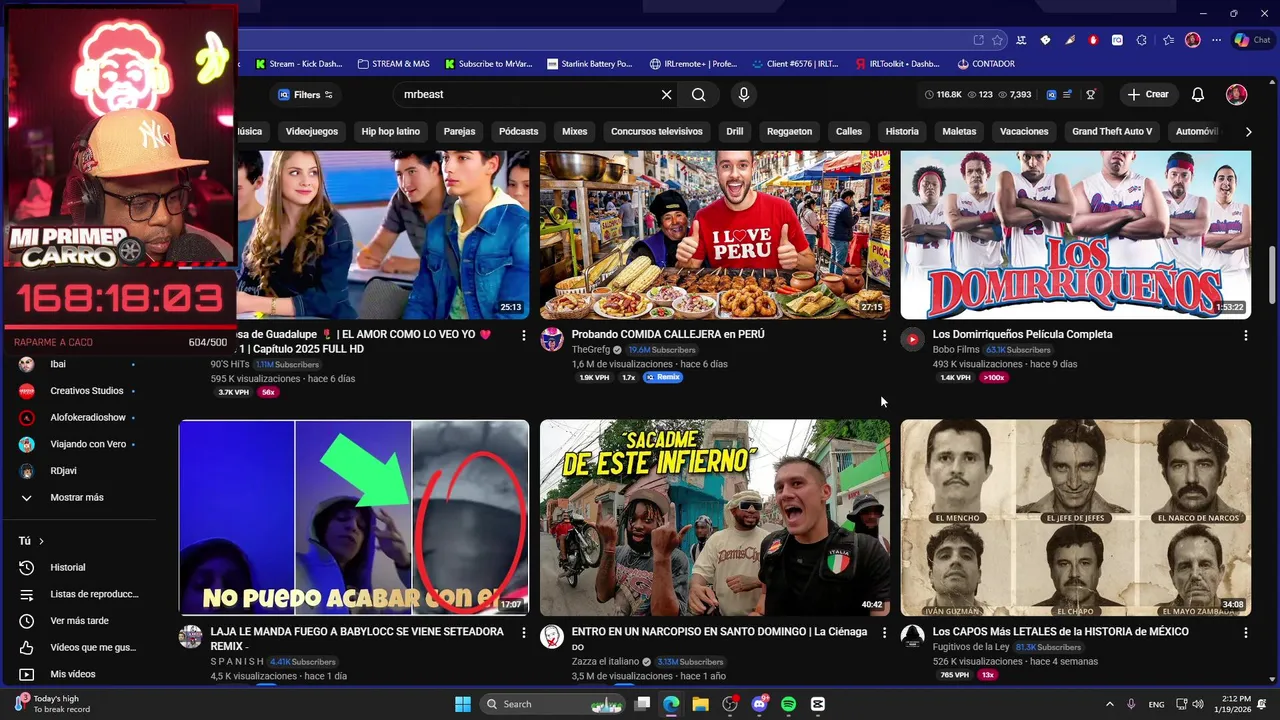The height and width of the screenshot is (720, 1280).
Task: Open the Copilot Chat button
Action: pos(1253,40)
